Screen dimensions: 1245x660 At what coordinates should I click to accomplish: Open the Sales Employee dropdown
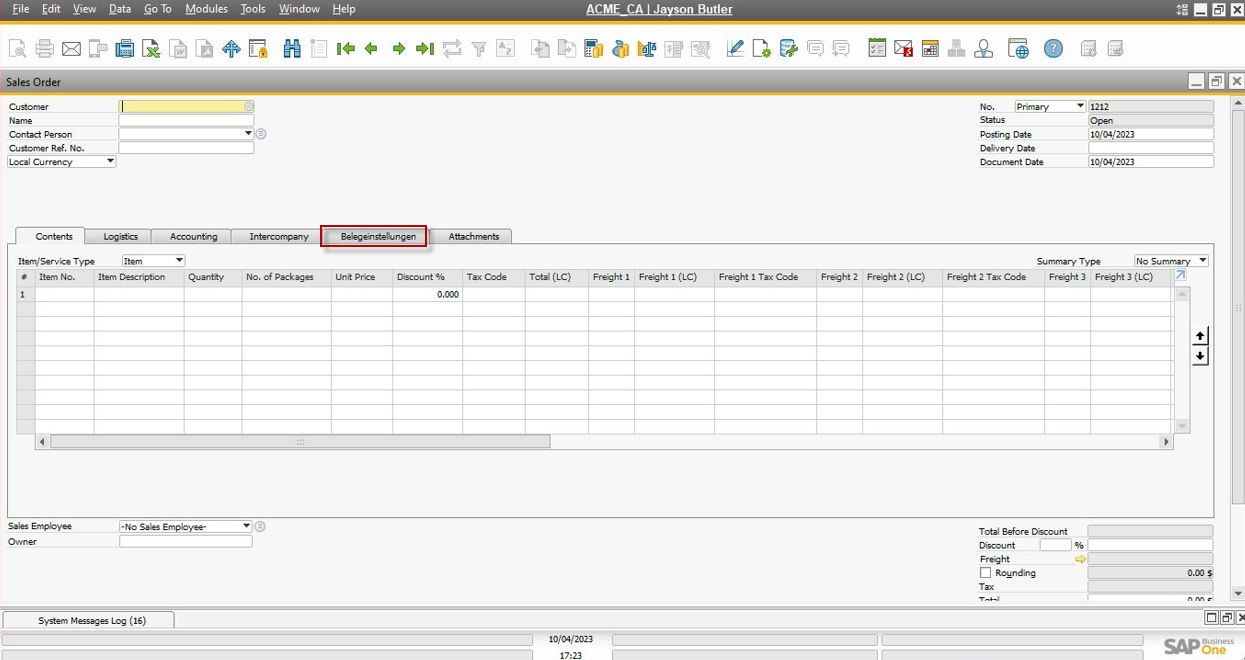click(246, 527)
